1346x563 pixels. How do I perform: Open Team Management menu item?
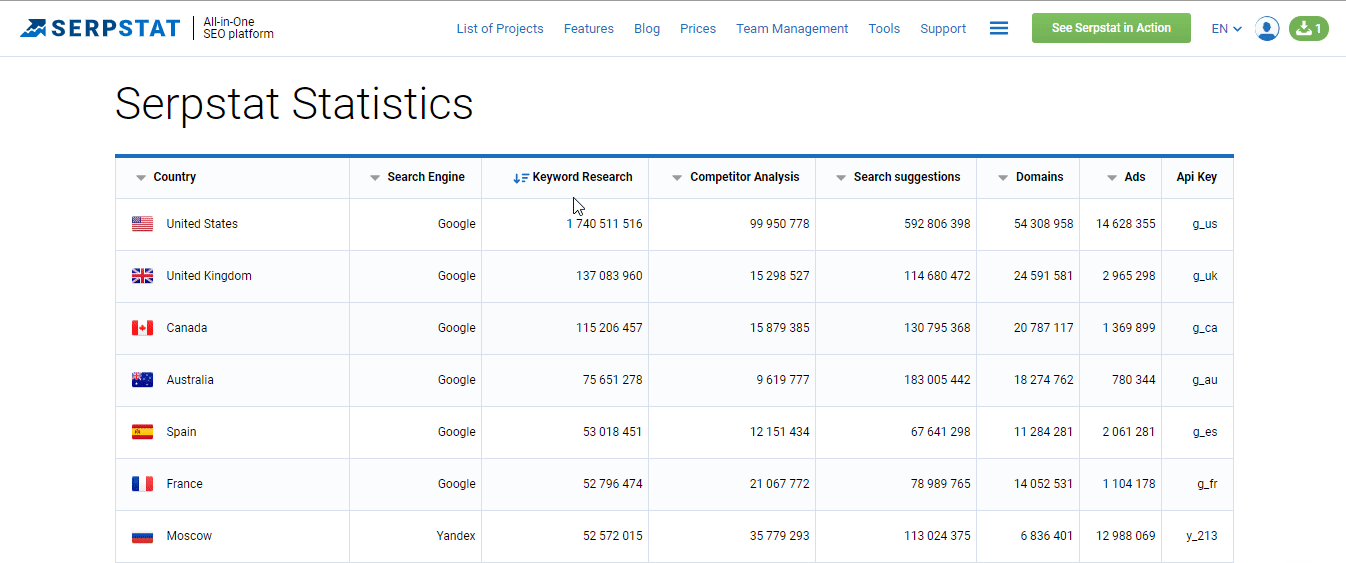click(x=792, y=29)
